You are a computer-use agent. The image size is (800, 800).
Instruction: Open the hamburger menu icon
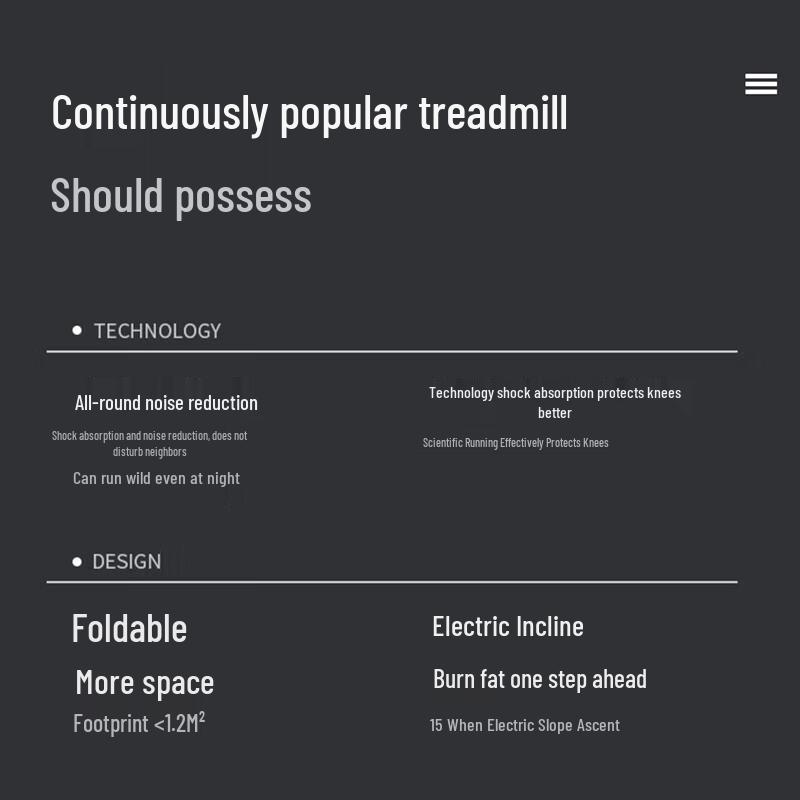pyautogui.click(x=761, y=84)
